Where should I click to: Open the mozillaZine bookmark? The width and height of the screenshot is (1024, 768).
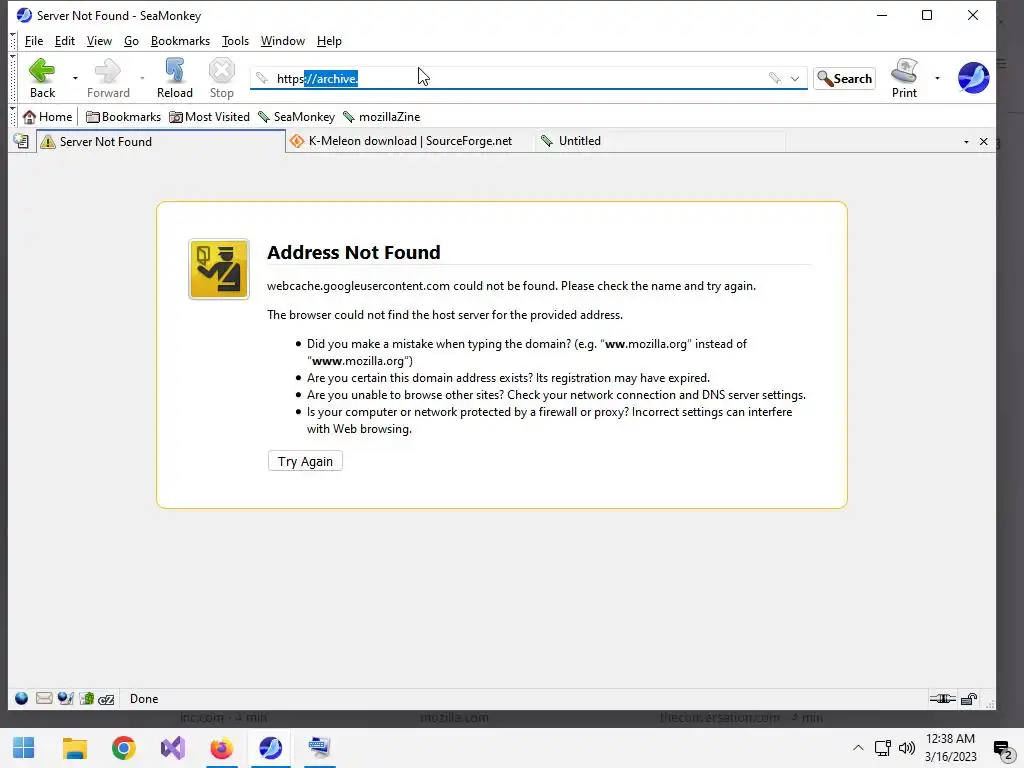(x=381, y=117)
